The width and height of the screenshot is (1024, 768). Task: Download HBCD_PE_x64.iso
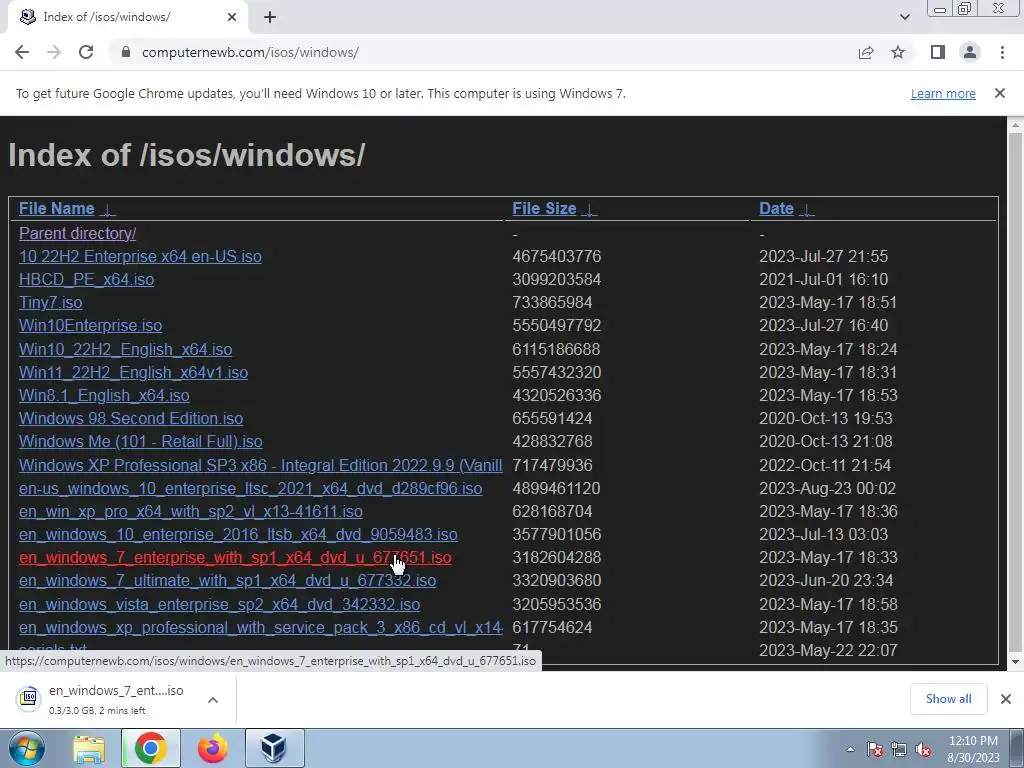(86, 280)
